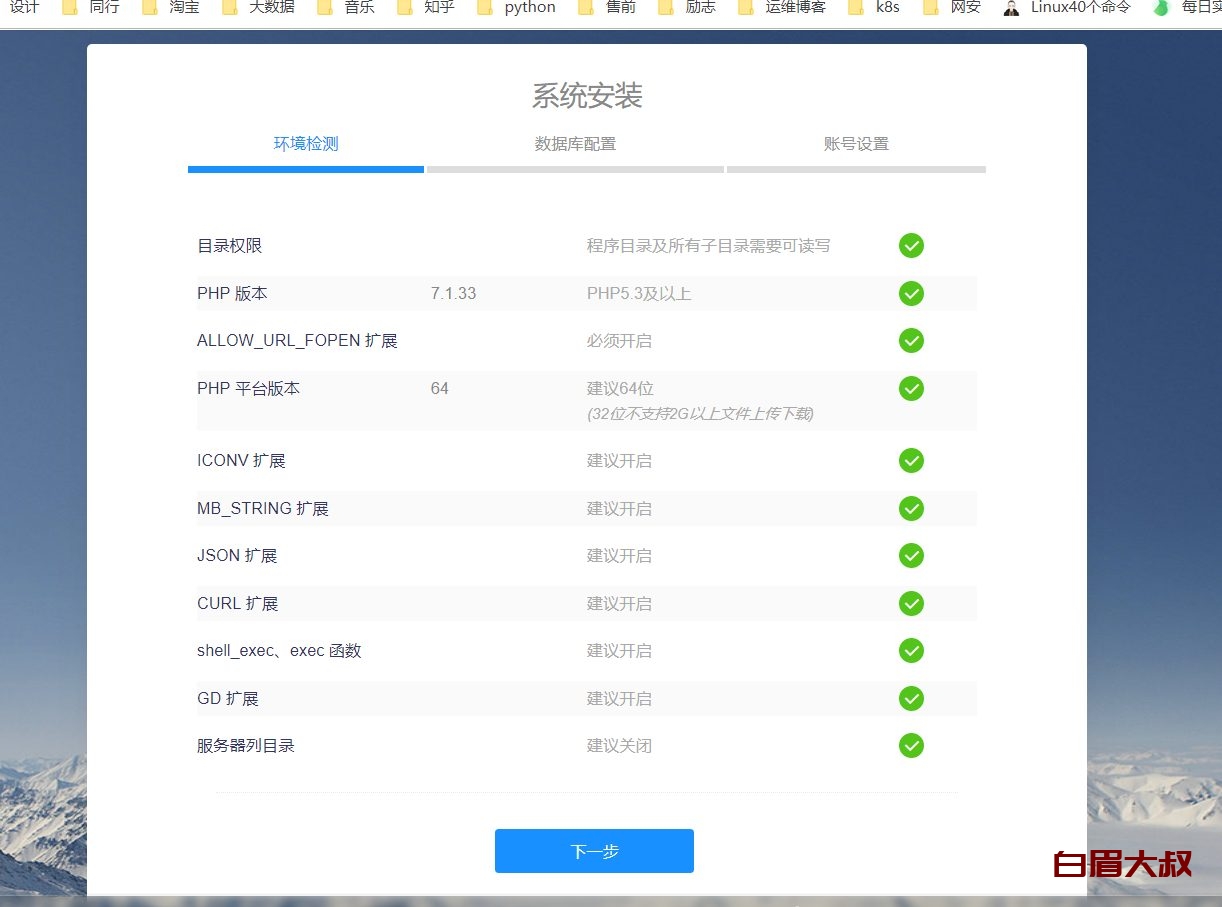This screenshot has width=1222, height=907.
Task: Click the shell_exec、exec 函数 label
Action: (x=279, y=651)
